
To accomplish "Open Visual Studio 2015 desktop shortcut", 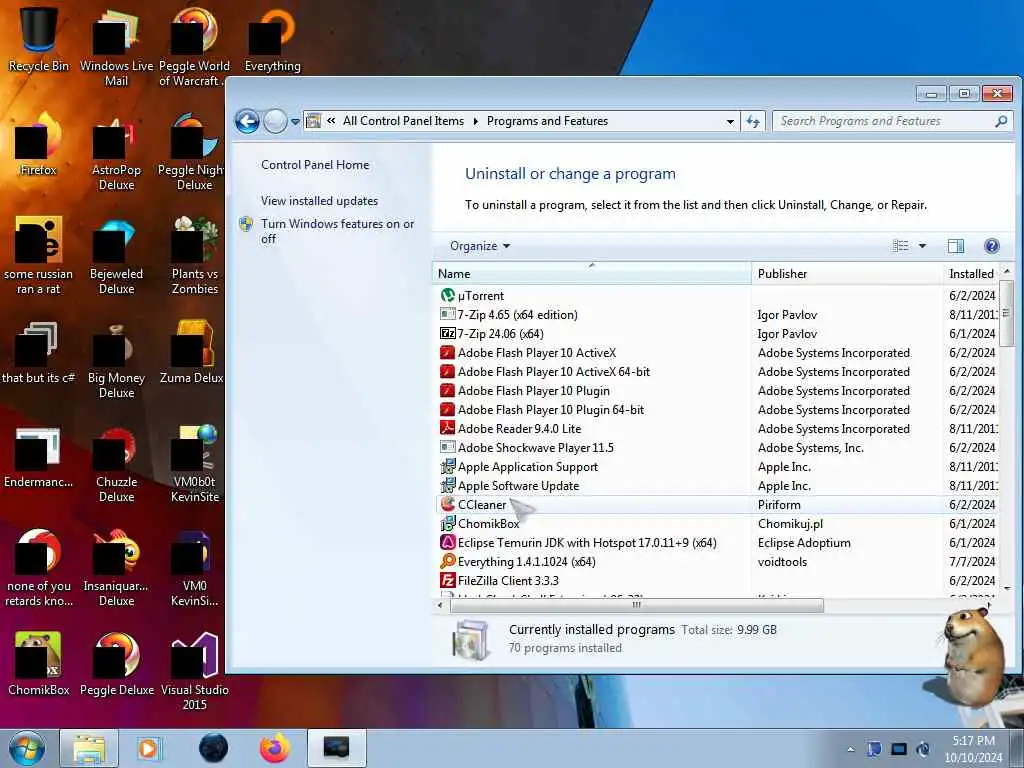I will point(195,671).
